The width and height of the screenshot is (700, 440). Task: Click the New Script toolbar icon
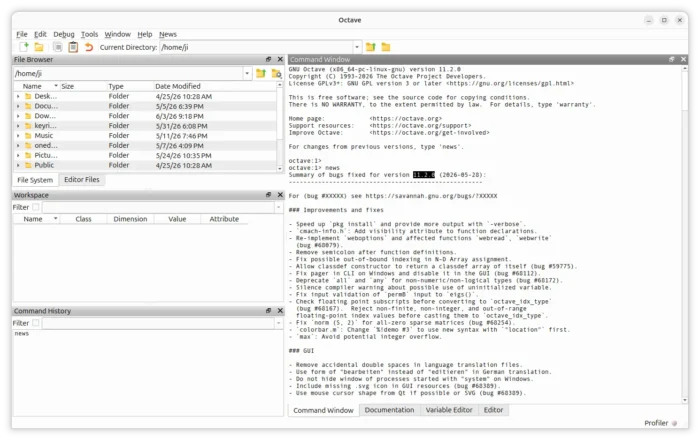[24, 46]
